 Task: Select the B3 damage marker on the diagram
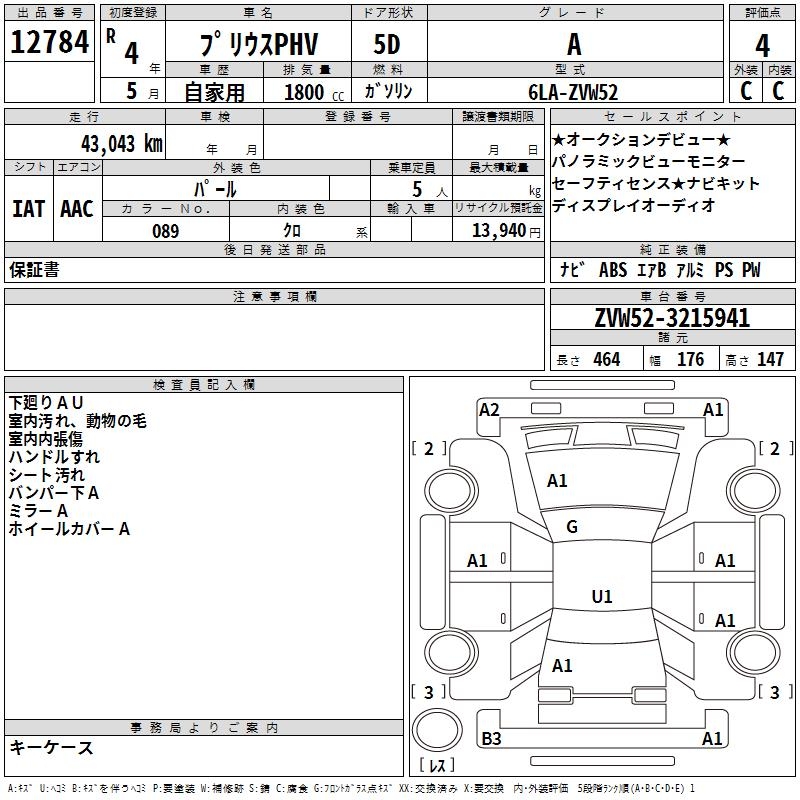click(x=491, y=739)
